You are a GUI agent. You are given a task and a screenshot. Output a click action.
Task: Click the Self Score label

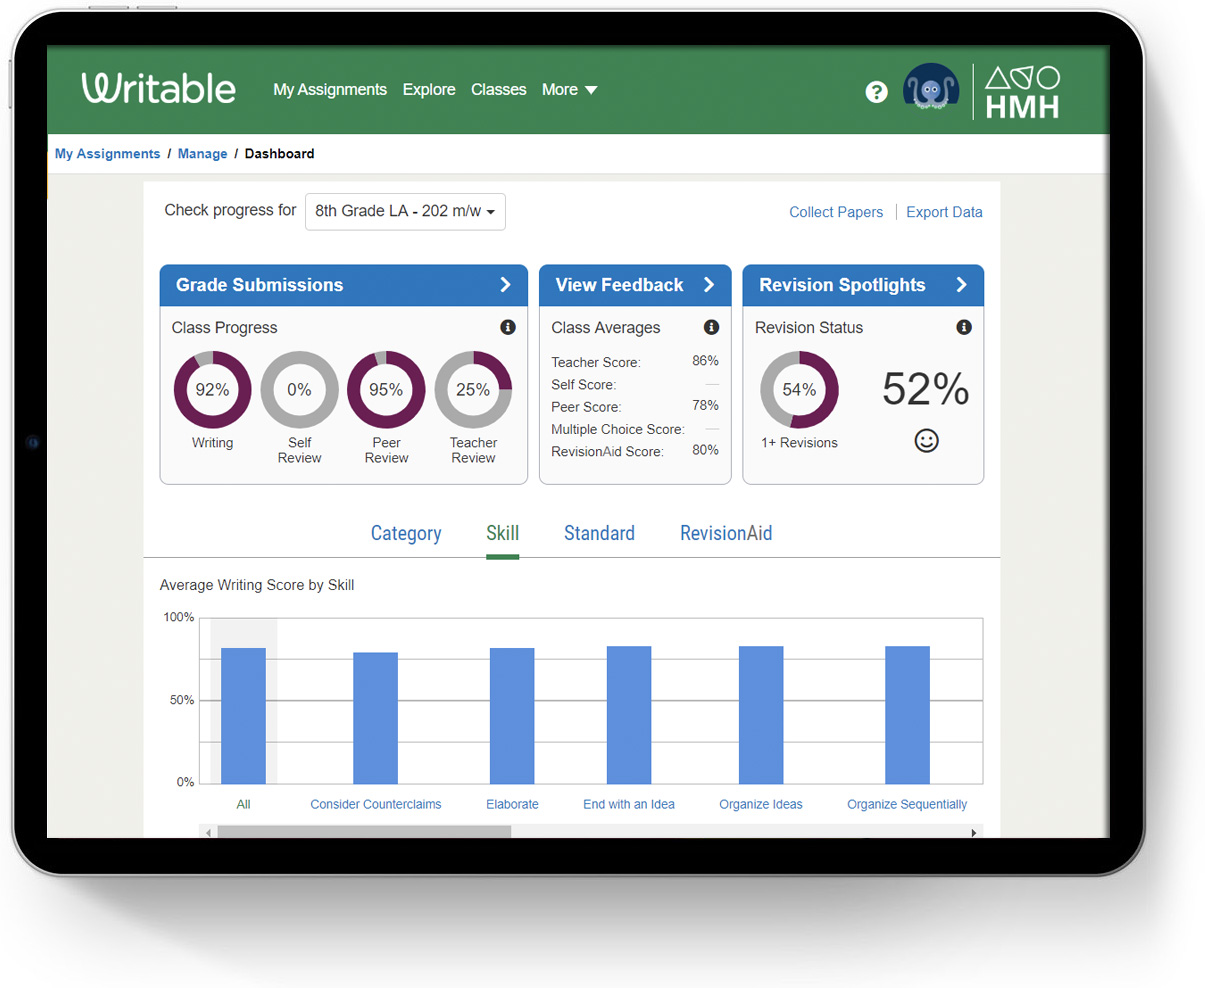584,385
